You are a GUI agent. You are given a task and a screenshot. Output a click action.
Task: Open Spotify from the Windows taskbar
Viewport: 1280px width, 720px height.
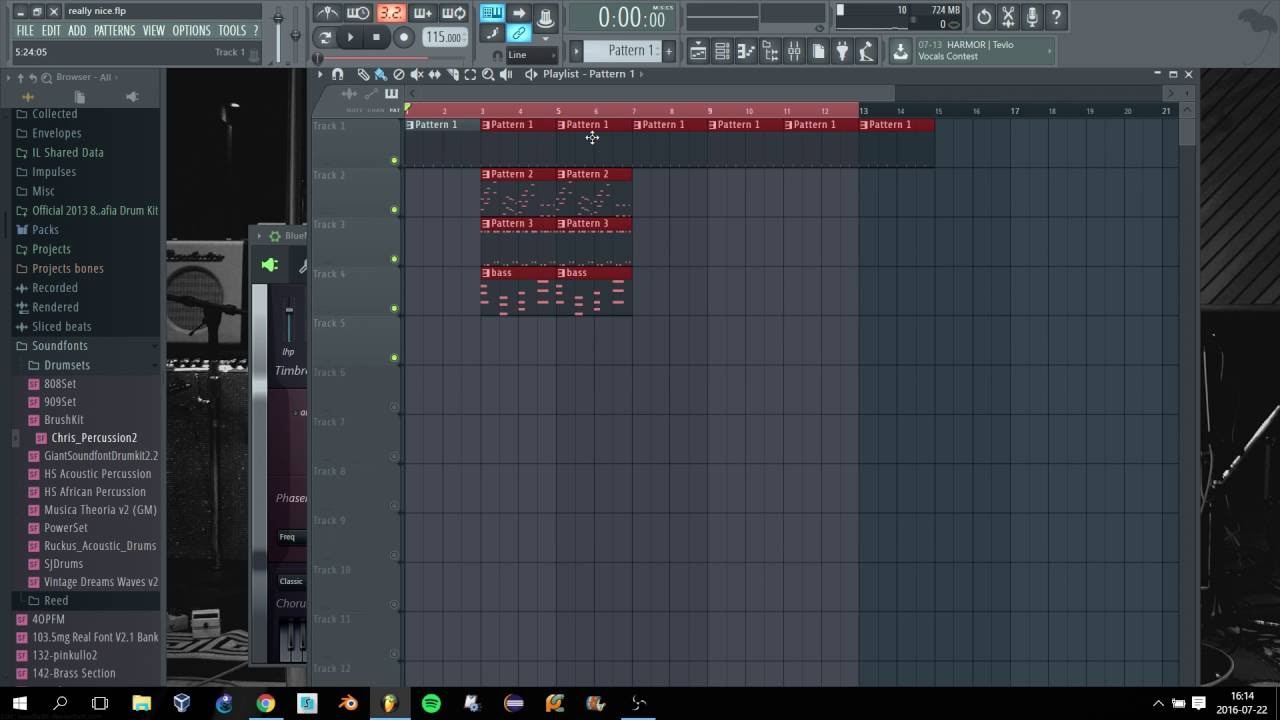[431, 704]
